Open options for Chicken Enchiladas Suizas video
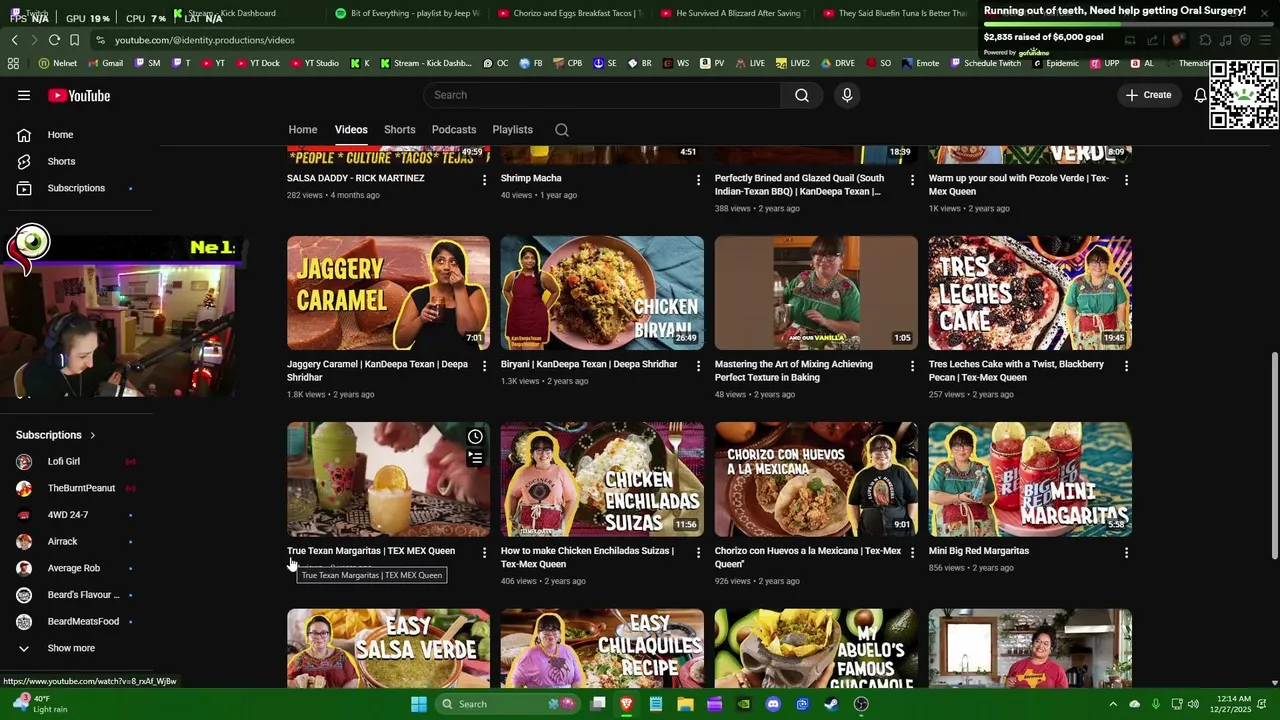 click(698, 552)
